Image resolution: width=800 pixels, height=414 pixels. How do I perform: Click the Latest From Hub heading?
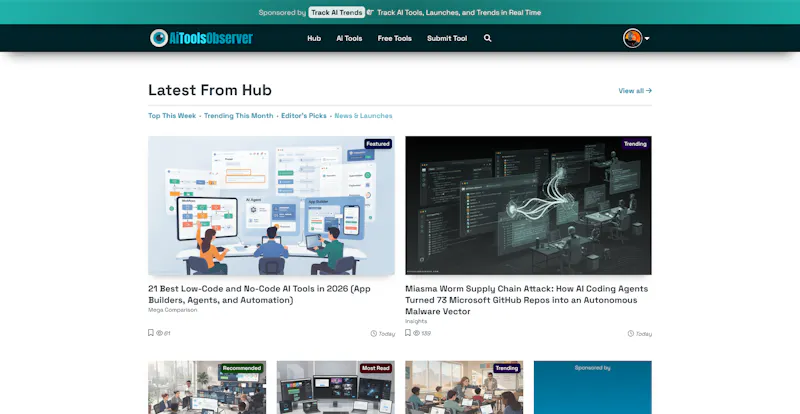coord(210,90)
